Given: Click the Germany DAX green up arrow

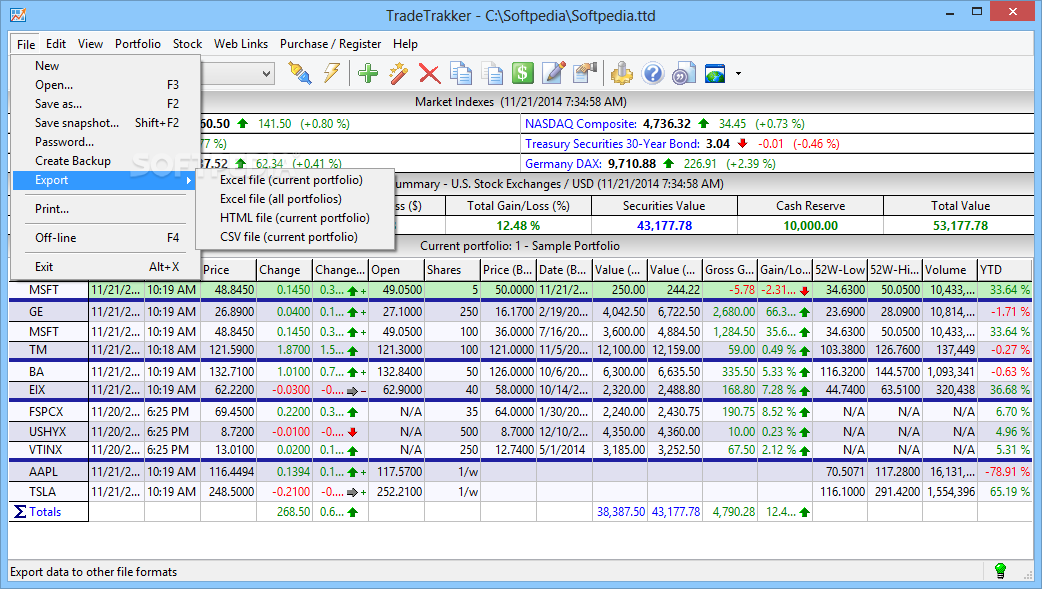Looking at the screenshot, I should 669,164.
